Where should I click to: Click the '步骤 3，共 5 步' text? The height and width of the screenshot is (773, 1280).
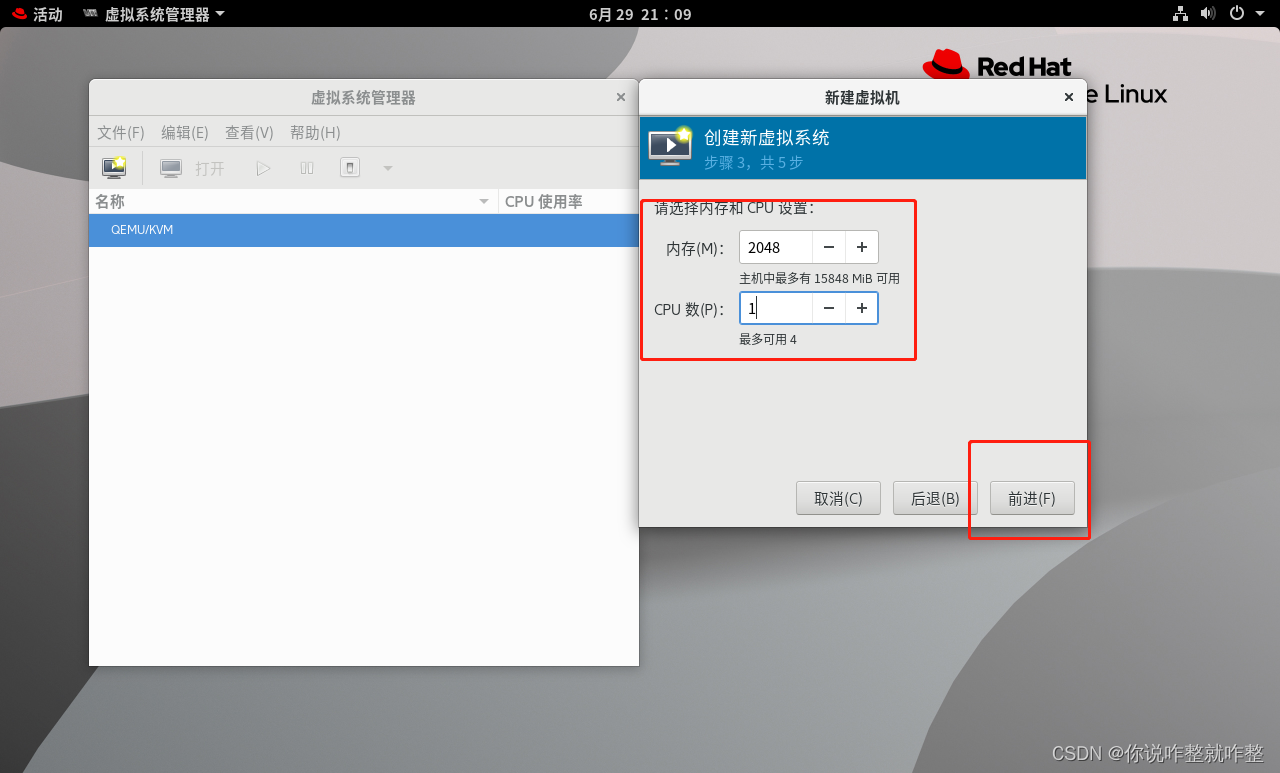753,162
